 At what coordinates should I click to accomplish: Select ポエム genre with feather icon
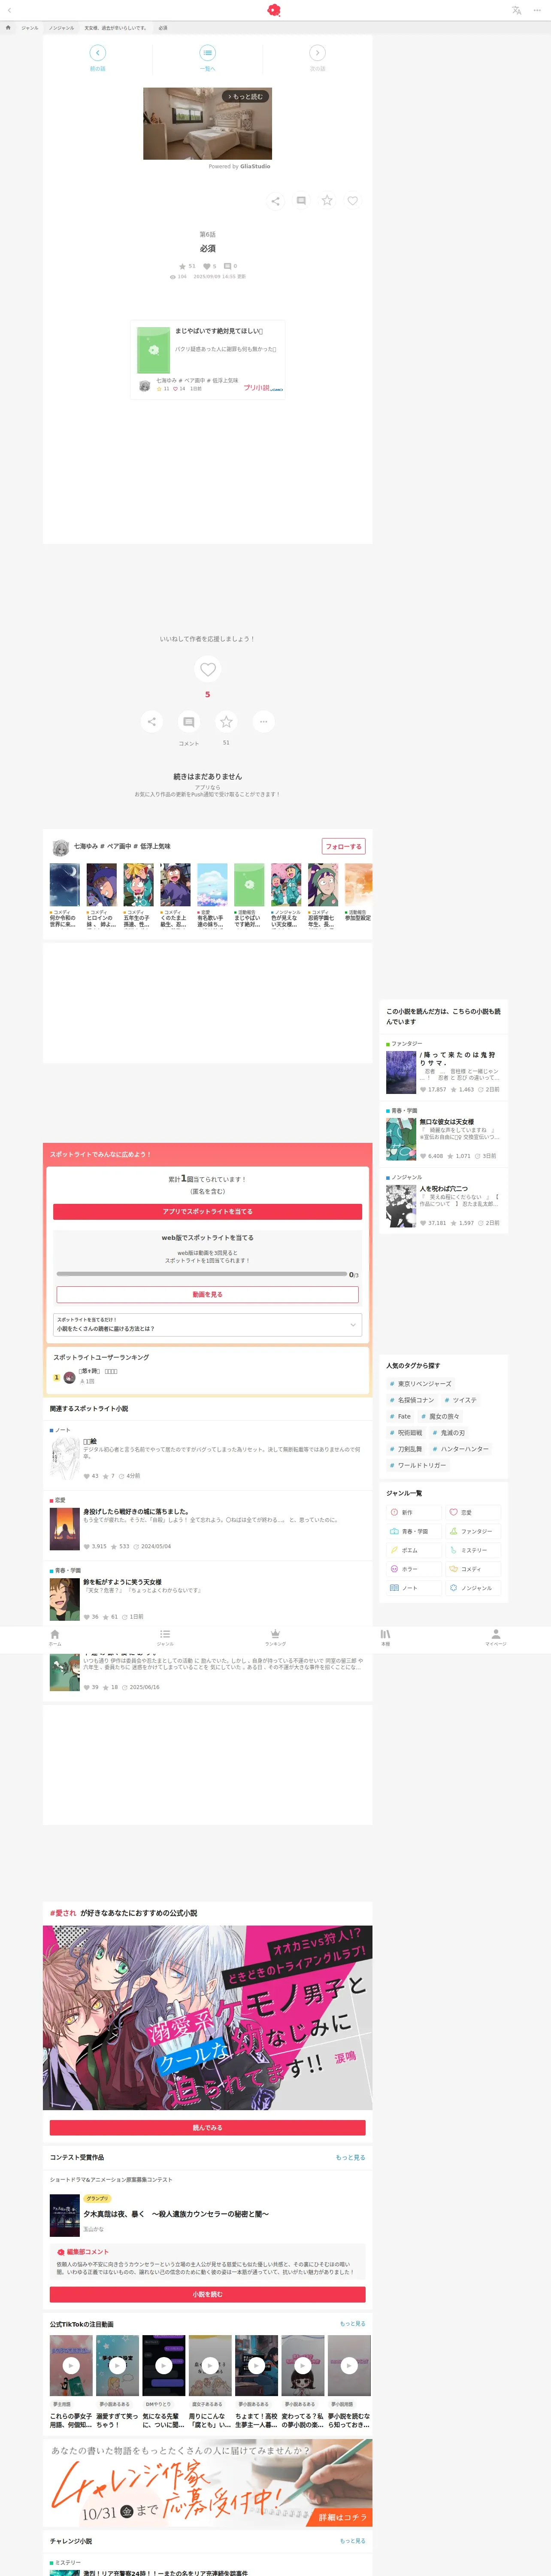click(x=414, y=1550)
